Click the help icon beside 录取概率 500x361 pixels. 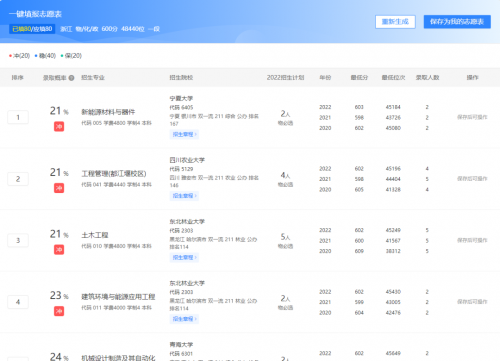click(x=71, y=78)
